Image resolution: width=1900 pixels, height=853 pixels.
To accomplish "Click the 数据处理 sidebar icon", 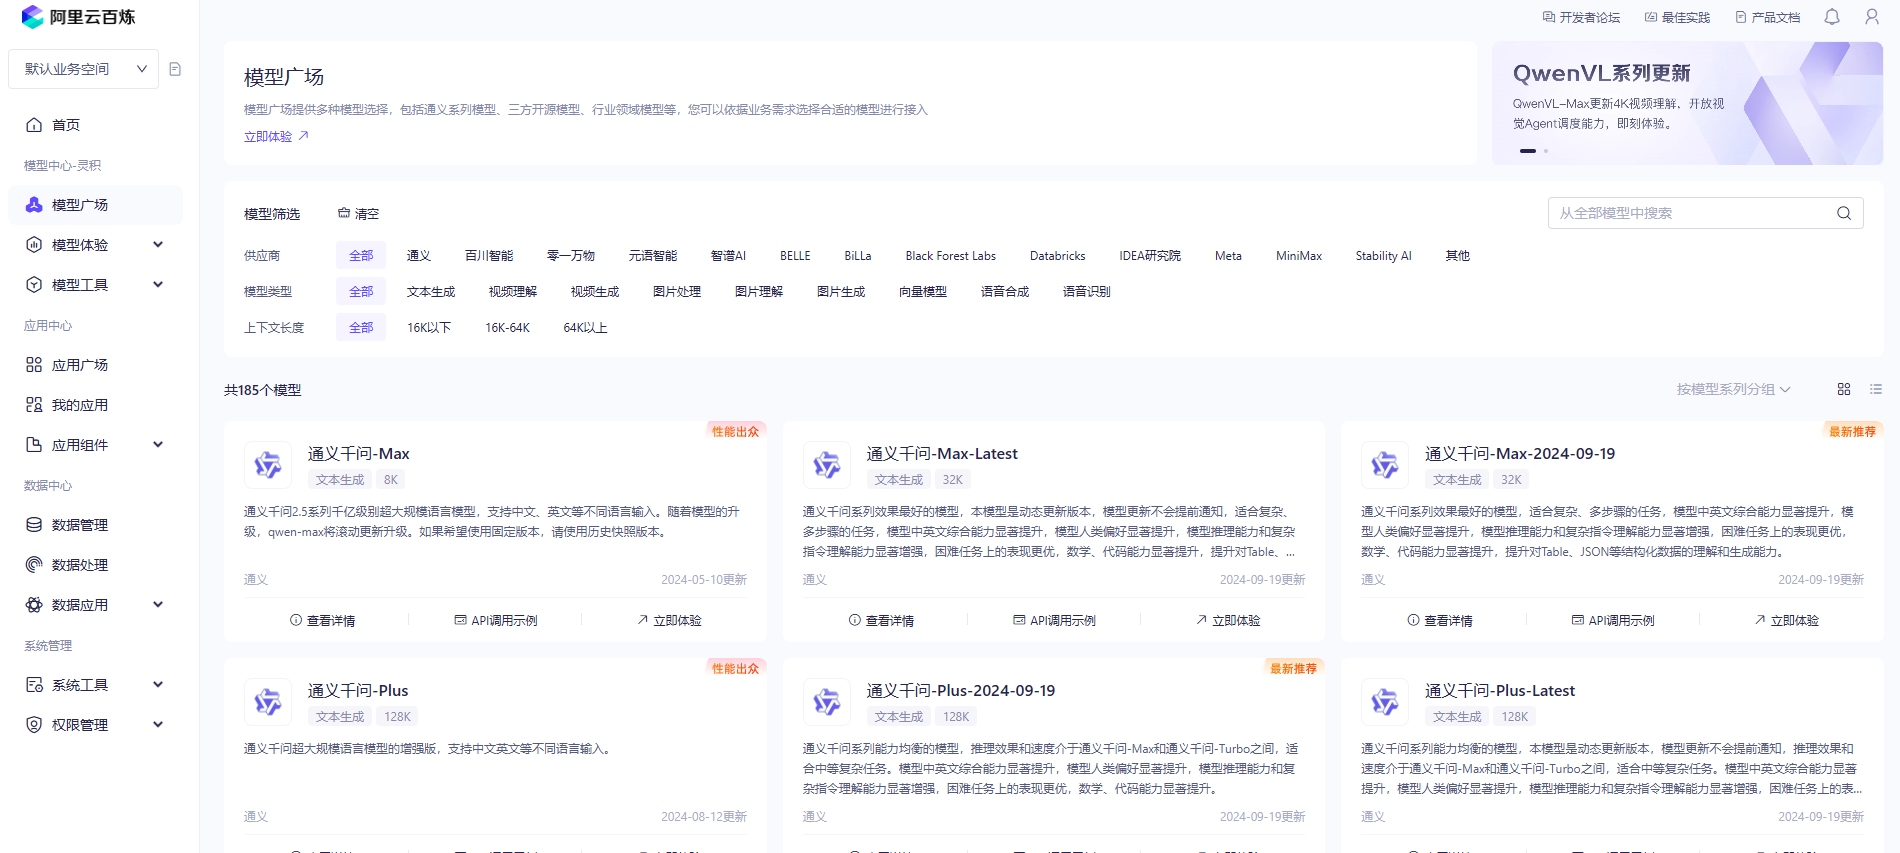I will tap(34, 565).
